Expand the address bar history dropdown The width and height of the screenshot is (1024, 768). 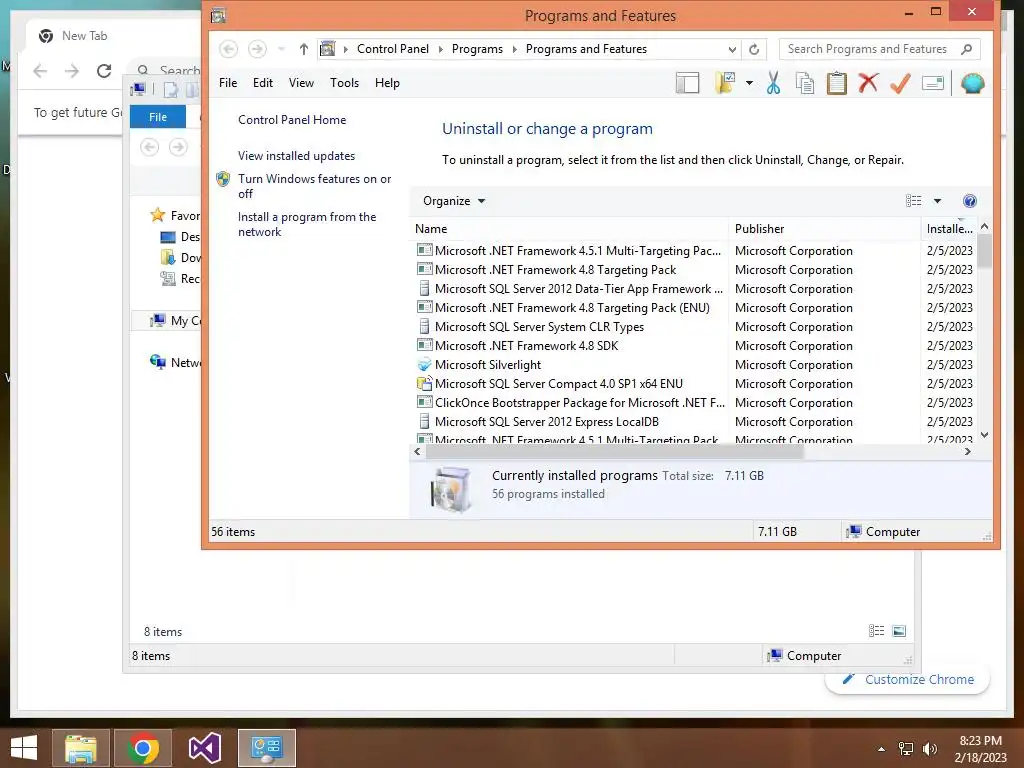[732, 50]
